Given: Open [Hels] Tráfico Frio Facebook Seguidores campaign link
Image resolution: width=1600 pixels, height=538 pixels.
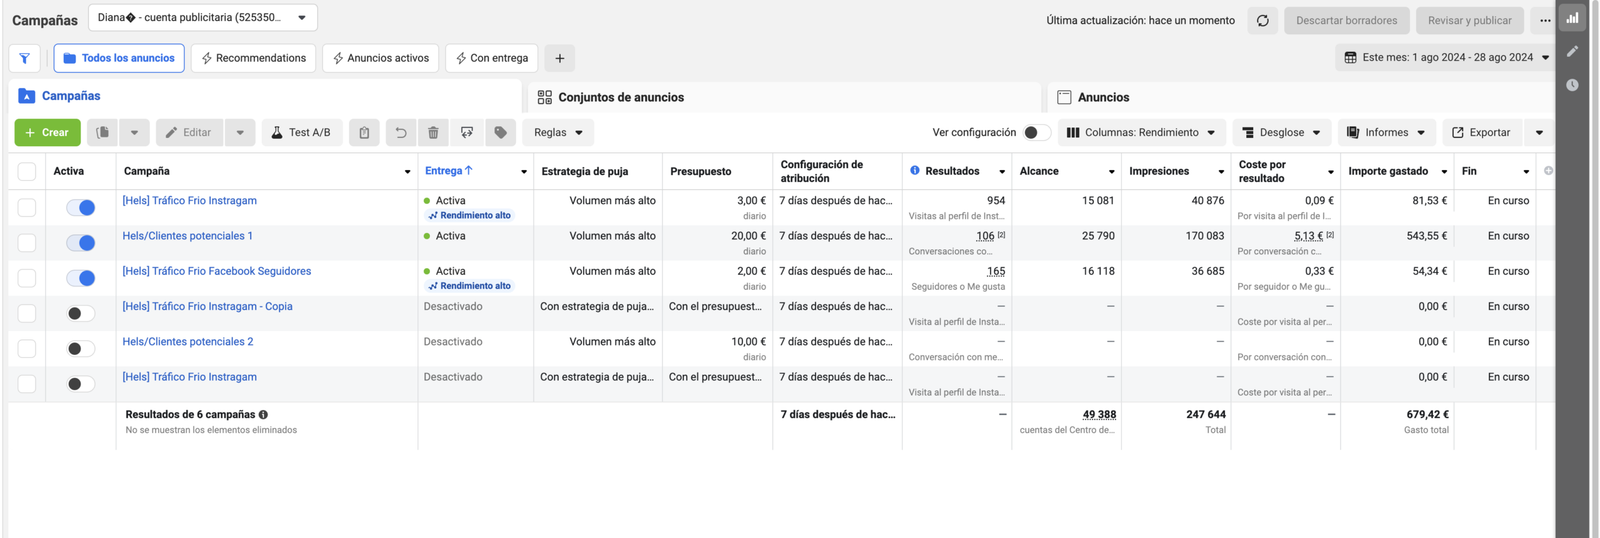Looking at the screenshot, I should click(x=217, y=271).
